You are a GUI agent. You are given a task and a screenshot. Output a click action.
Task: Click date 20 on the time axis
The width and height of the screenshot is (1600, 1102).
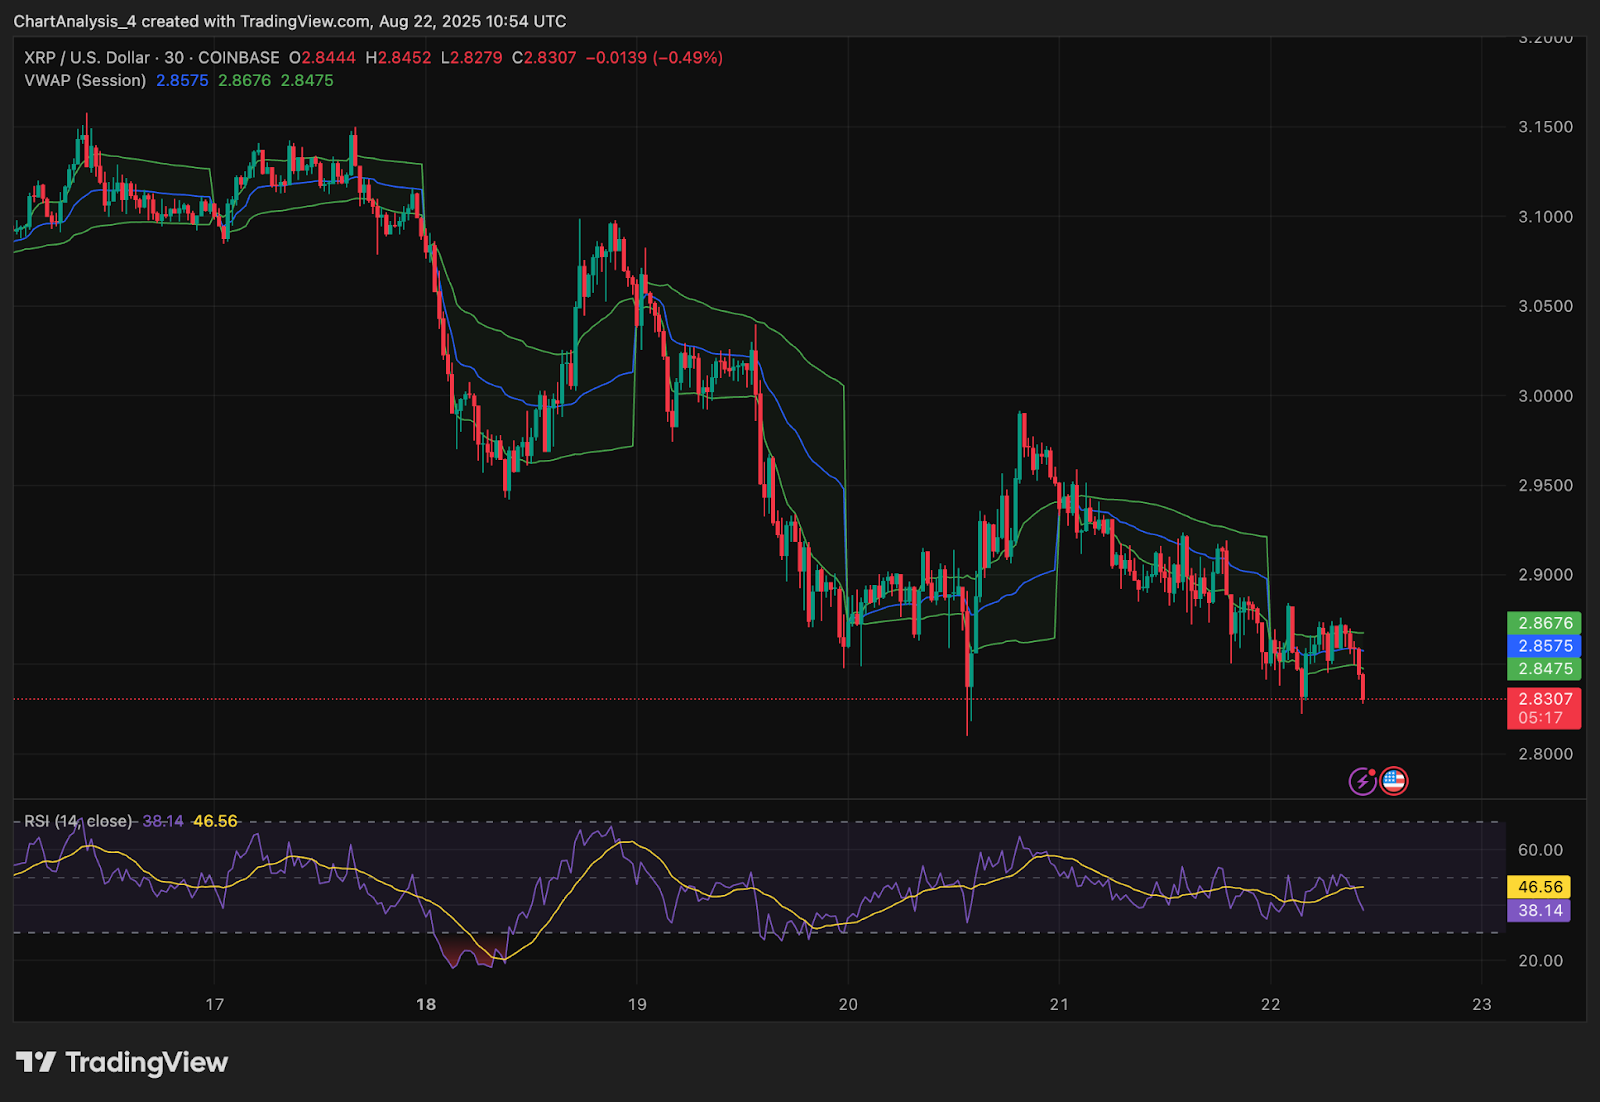[x=848, y=1004]
